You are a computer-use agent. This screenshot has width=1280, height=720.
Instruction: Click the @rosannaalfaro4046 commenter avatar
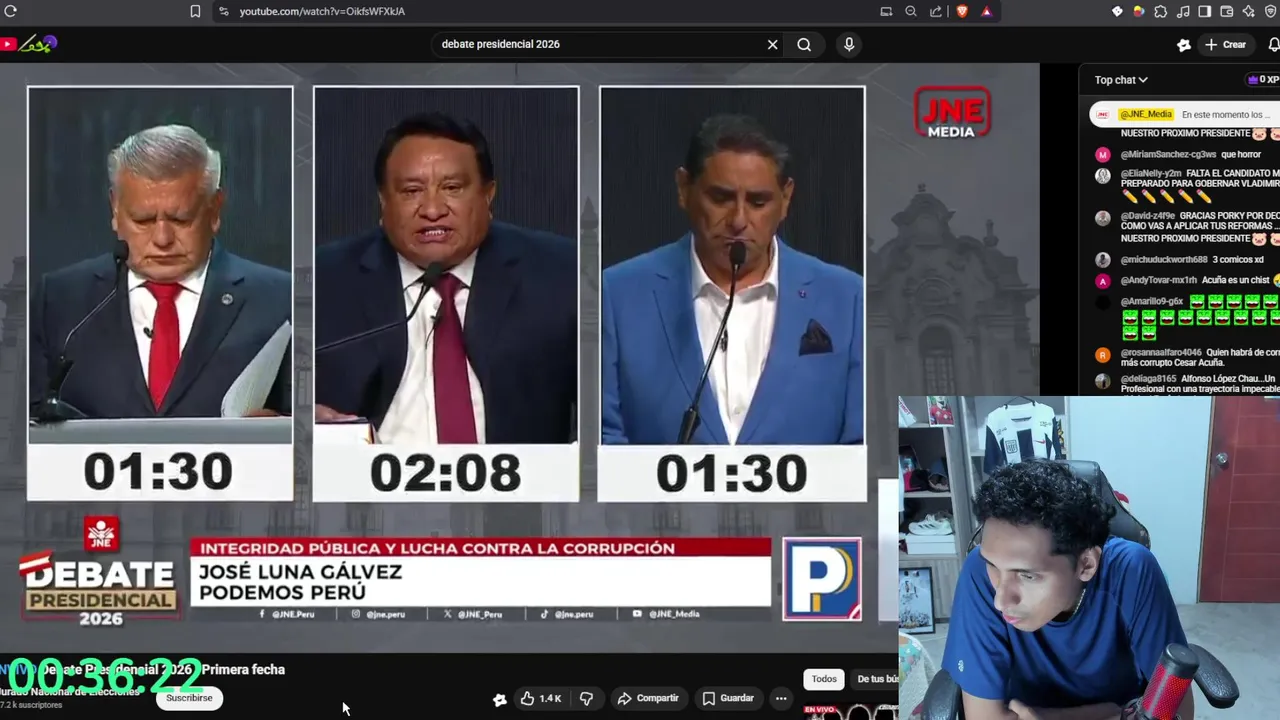(1103, 355)
